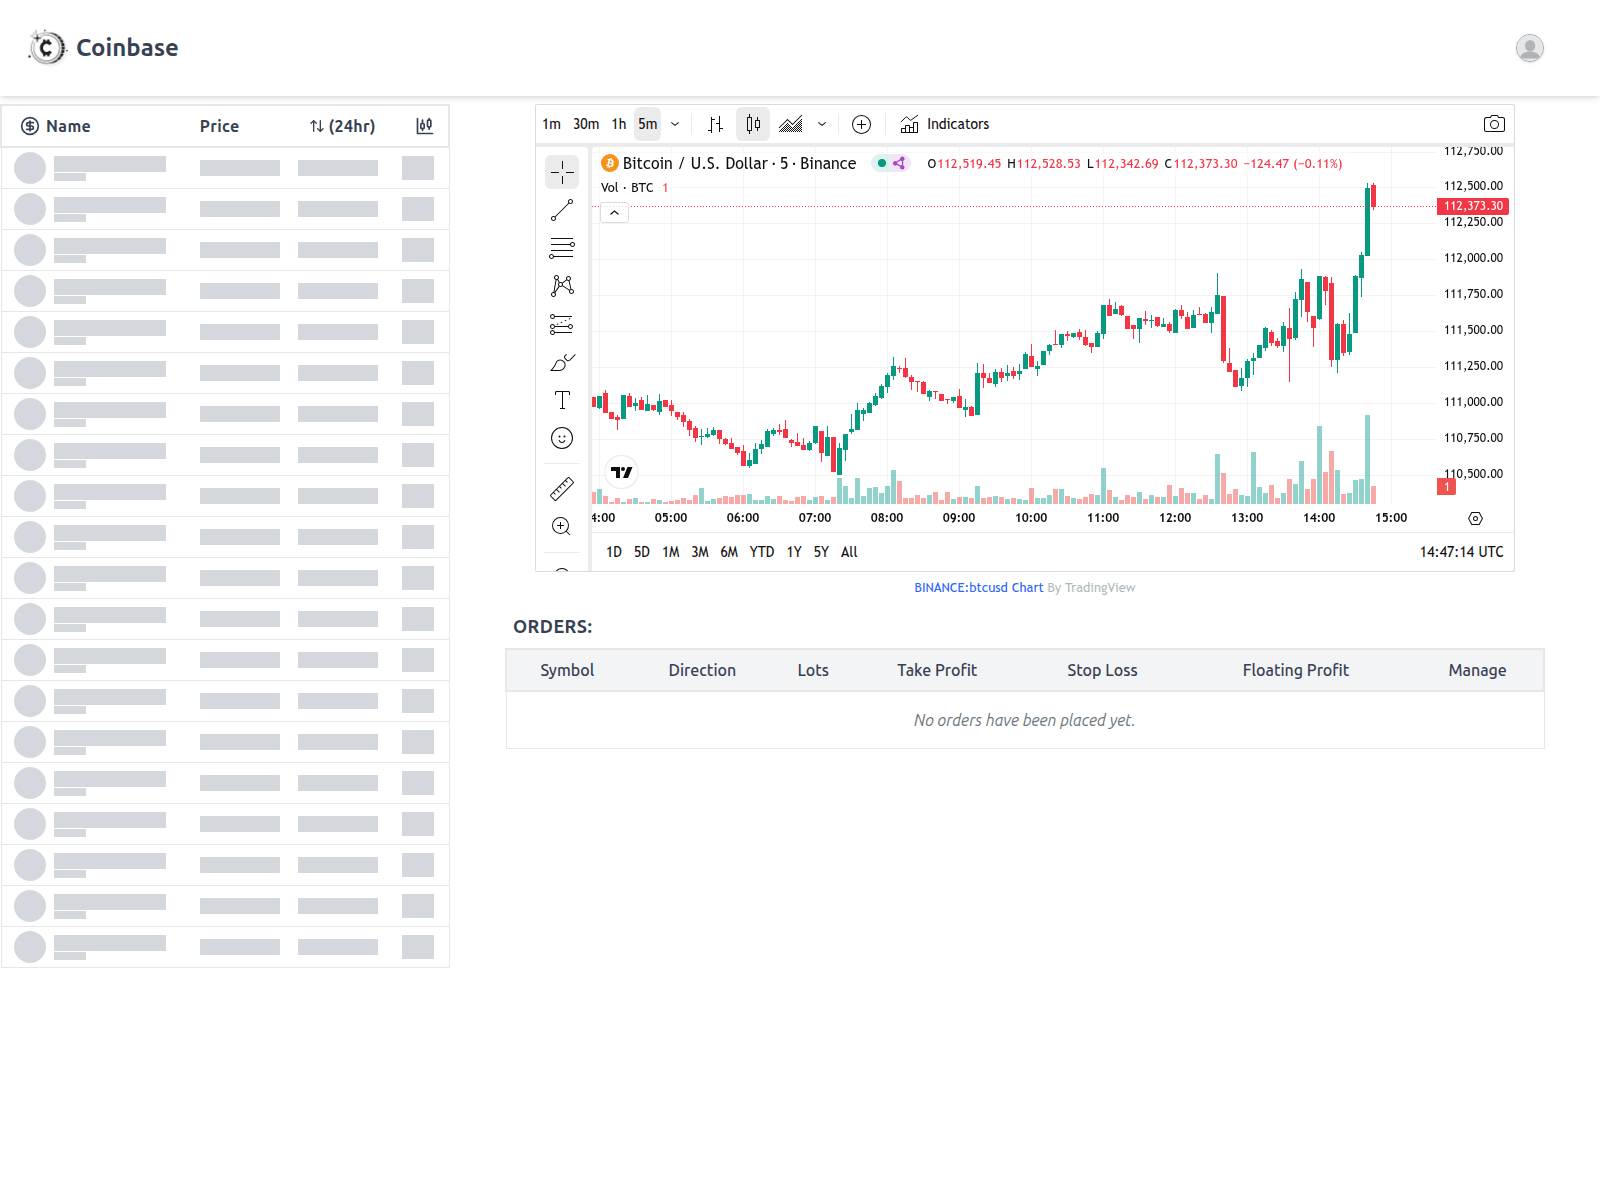The image size is (1600, 1200).
Task: Select the brush drawing tool
Action: click(562, 362)
